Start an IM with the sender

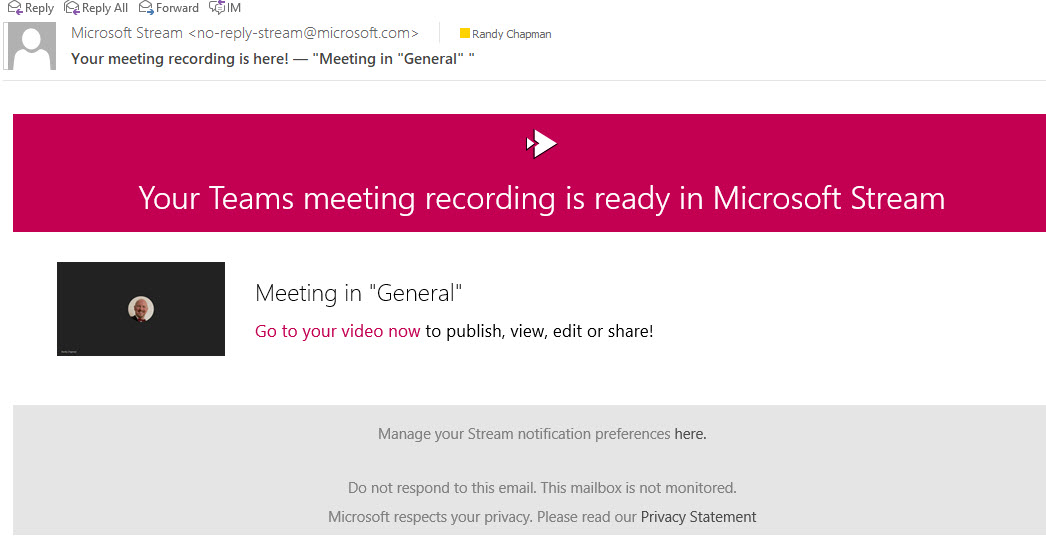click(225, 8)
